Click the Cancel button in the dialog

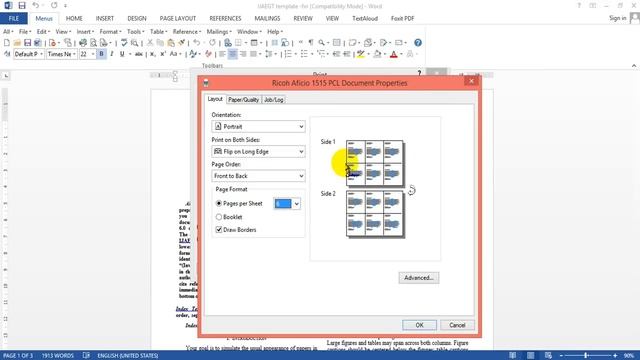point(457,325)
